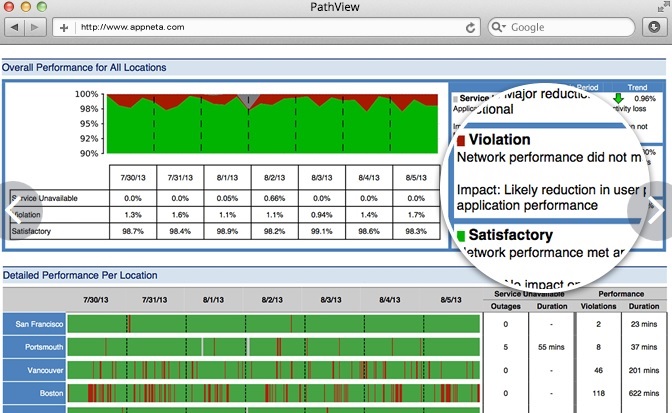Select Vancouver's 201 mins violation duration

(x=644, y=370)
